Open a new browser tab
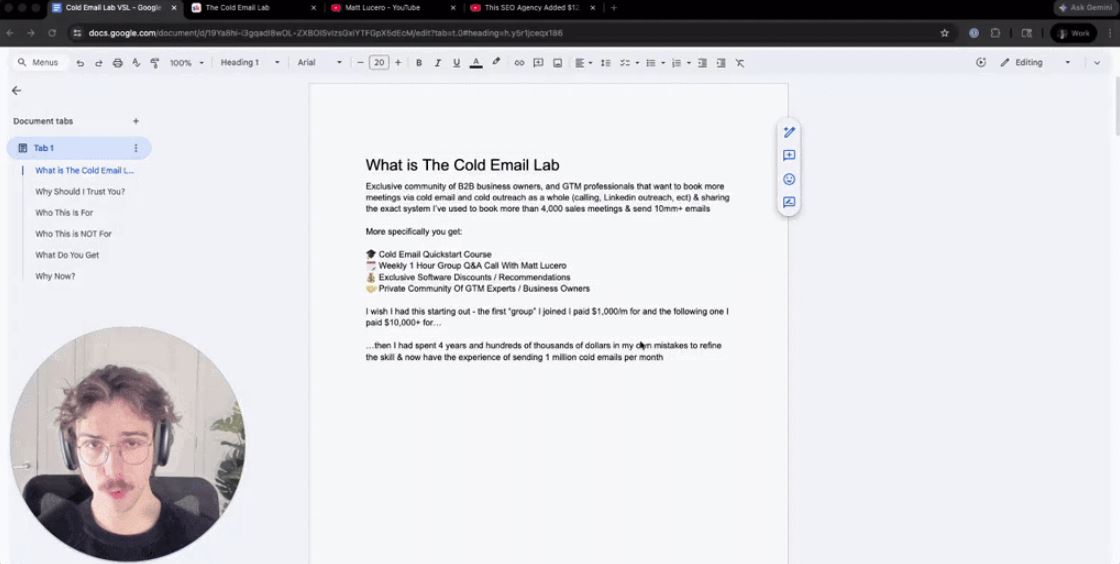The height and width of the screenshot is (564, 1120). (614, 9)
